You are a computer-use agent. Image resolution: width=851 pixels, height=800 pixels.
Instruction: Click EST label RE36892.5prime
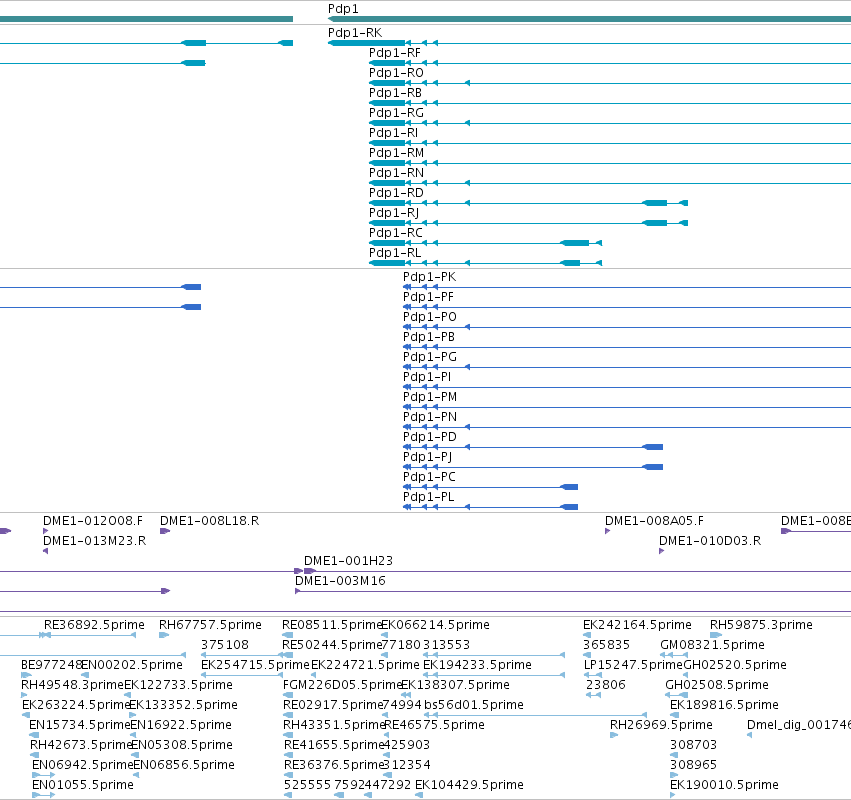(x=94, y=625)
